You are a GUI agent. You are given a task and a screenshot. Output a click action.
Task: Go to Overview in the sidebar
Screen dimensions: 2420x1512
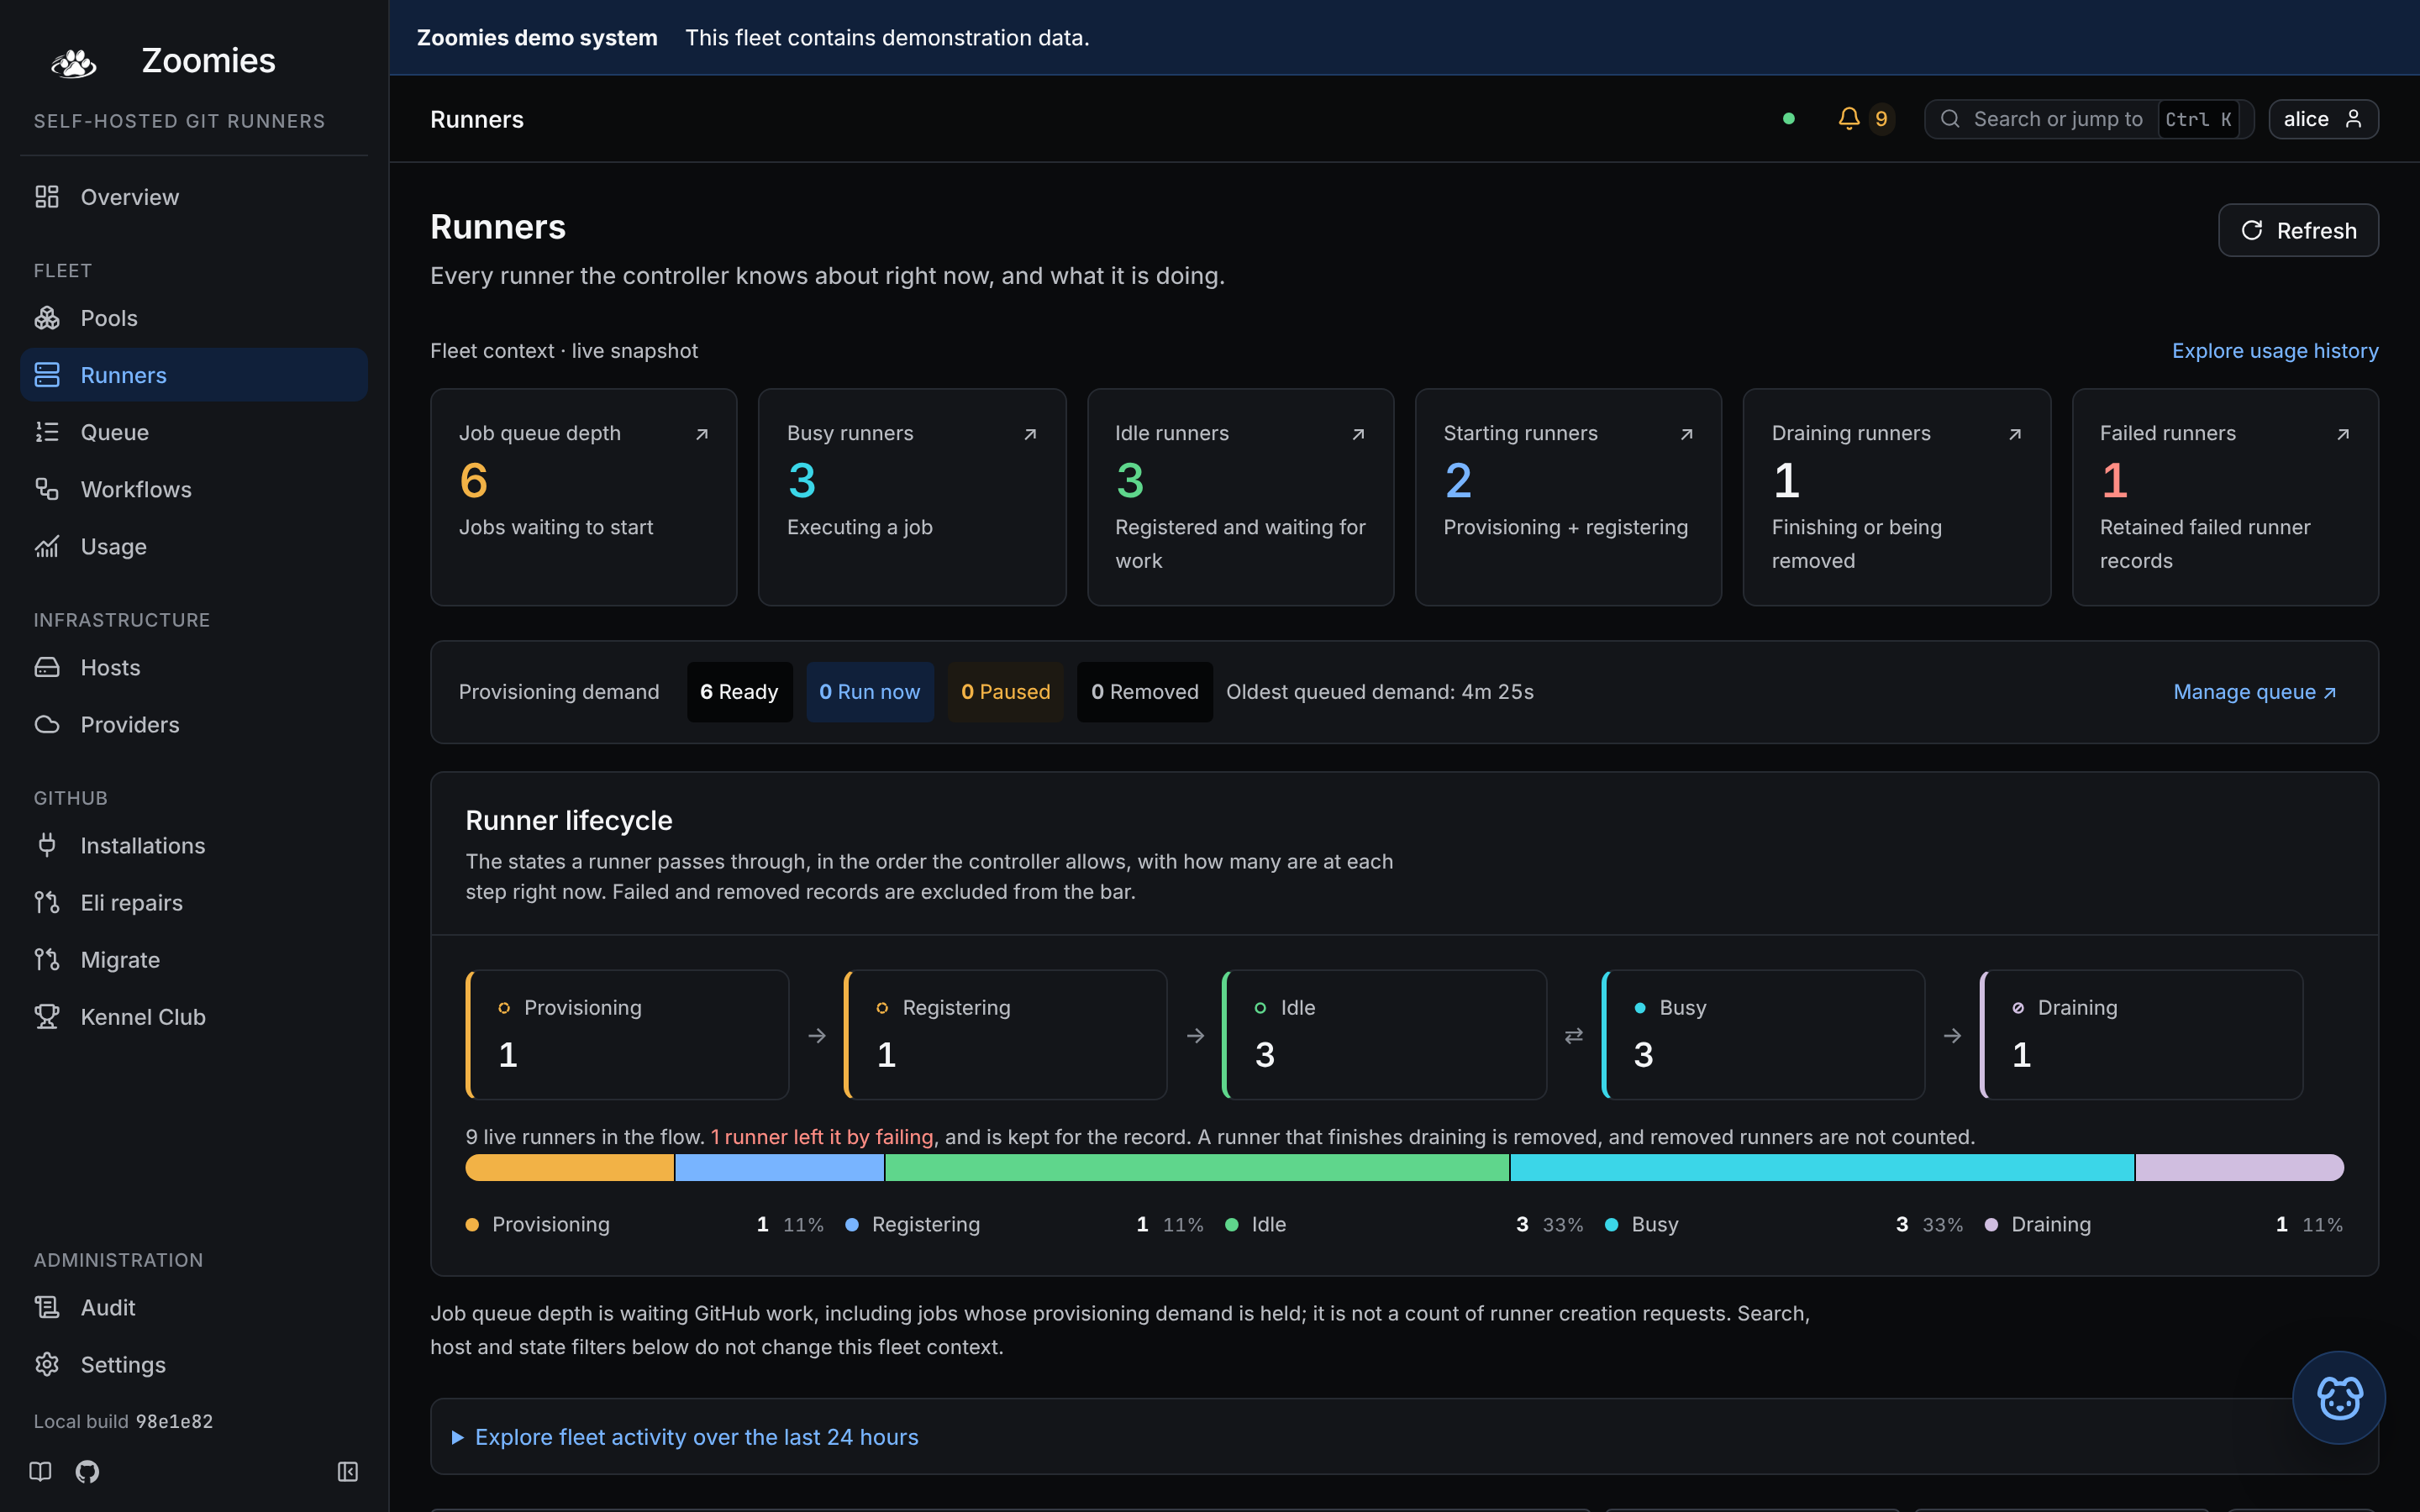pyautogui.click(x=194, y=197)
